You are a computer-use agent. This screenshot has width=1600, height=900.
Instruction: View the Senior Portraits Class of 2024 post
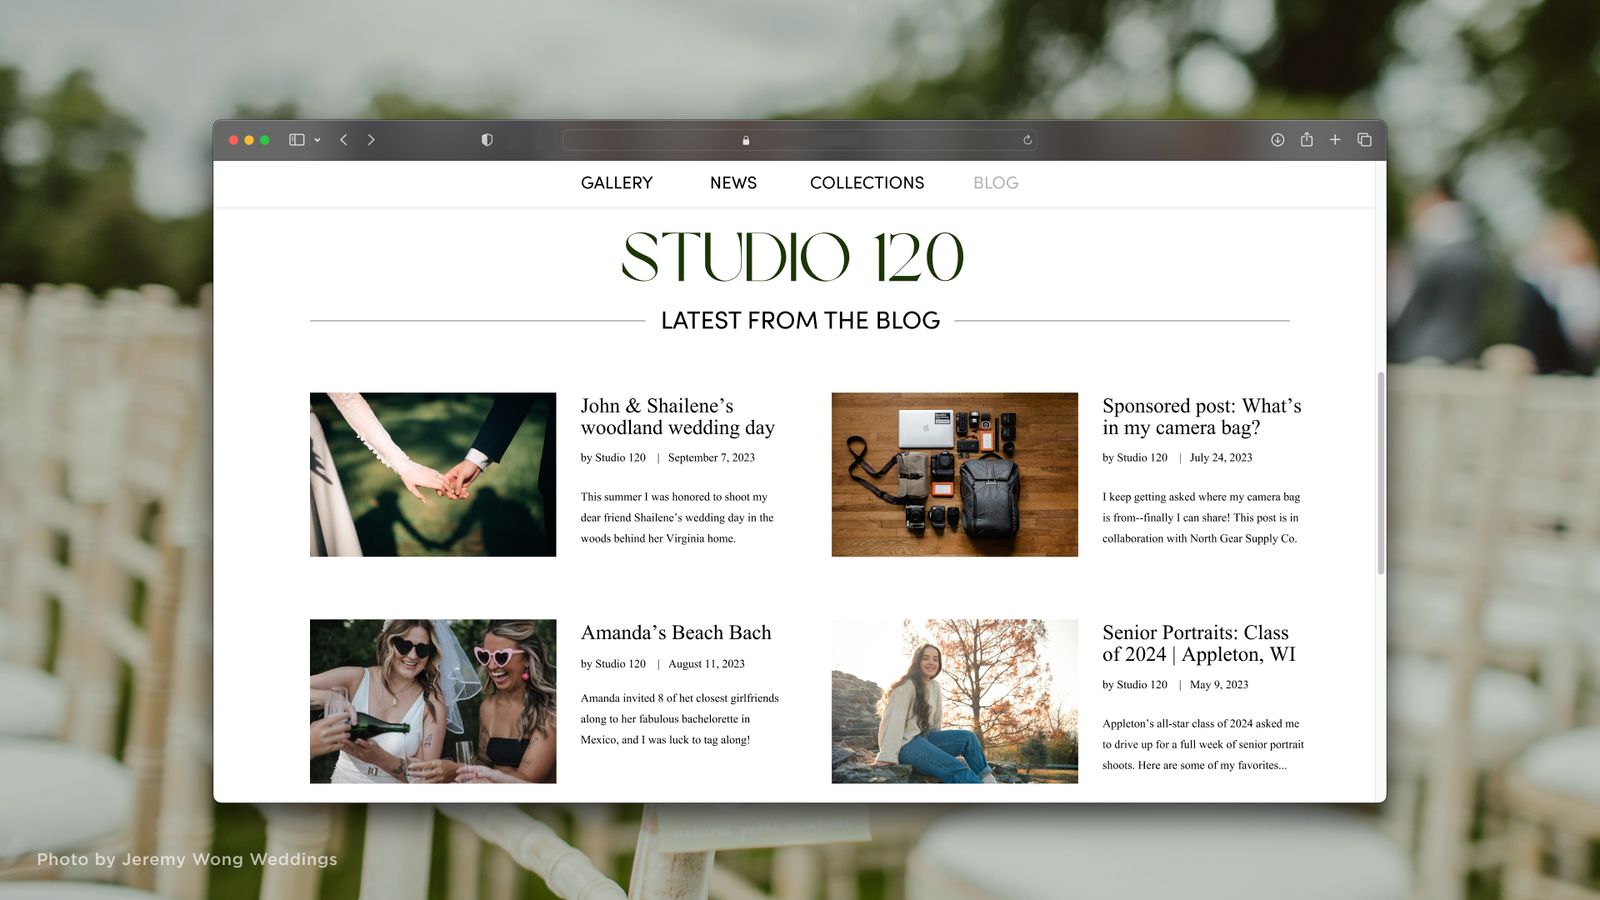(1195, 643)
